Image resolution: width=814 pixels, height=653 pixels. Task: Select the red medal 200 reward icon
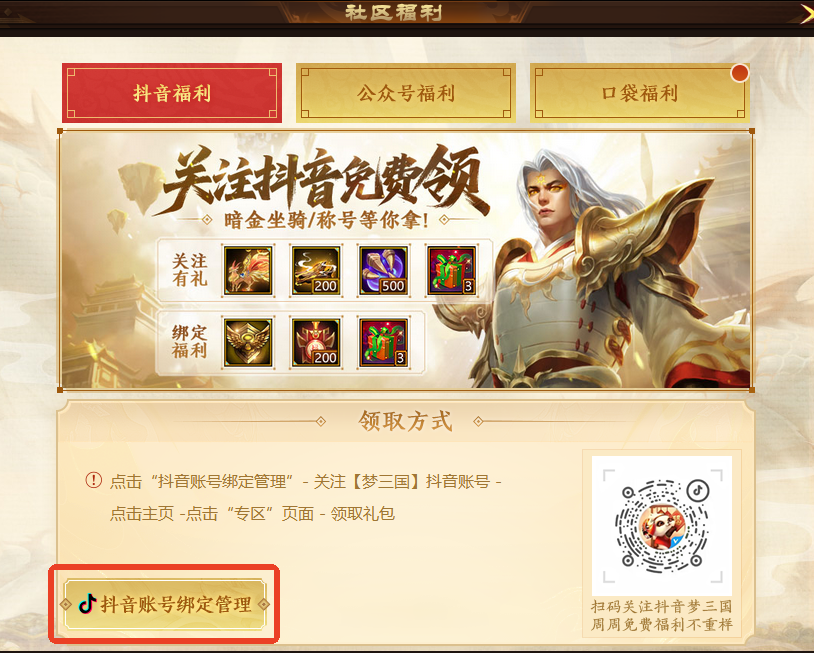pyautogui.click(x=316, y=343)
